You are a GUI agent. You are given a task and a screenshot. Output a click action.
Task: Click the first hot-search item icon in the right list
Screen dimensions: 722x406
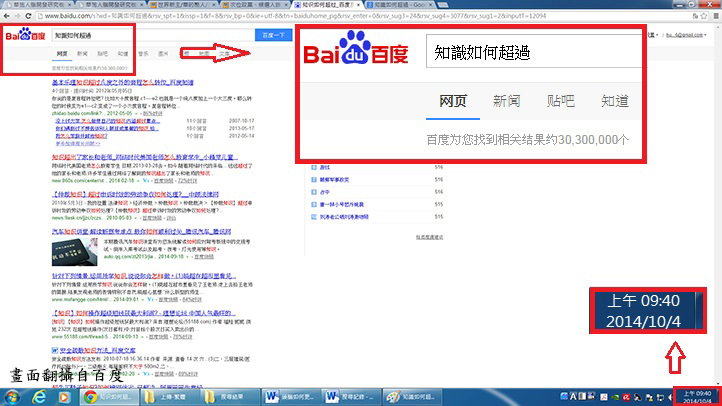pyautogui.click(x=314, y=167)
